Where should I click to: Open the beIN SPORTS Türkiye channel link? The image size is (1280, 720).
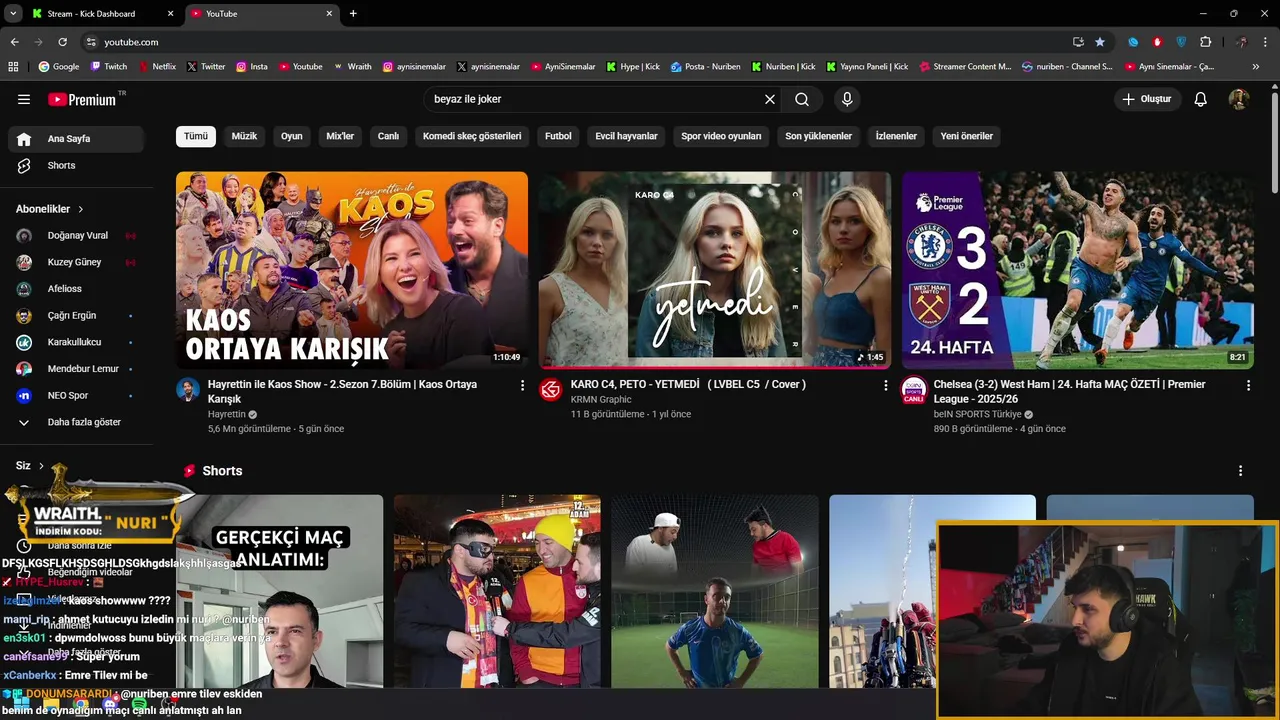pyautogui.click(x=977, y=414)
